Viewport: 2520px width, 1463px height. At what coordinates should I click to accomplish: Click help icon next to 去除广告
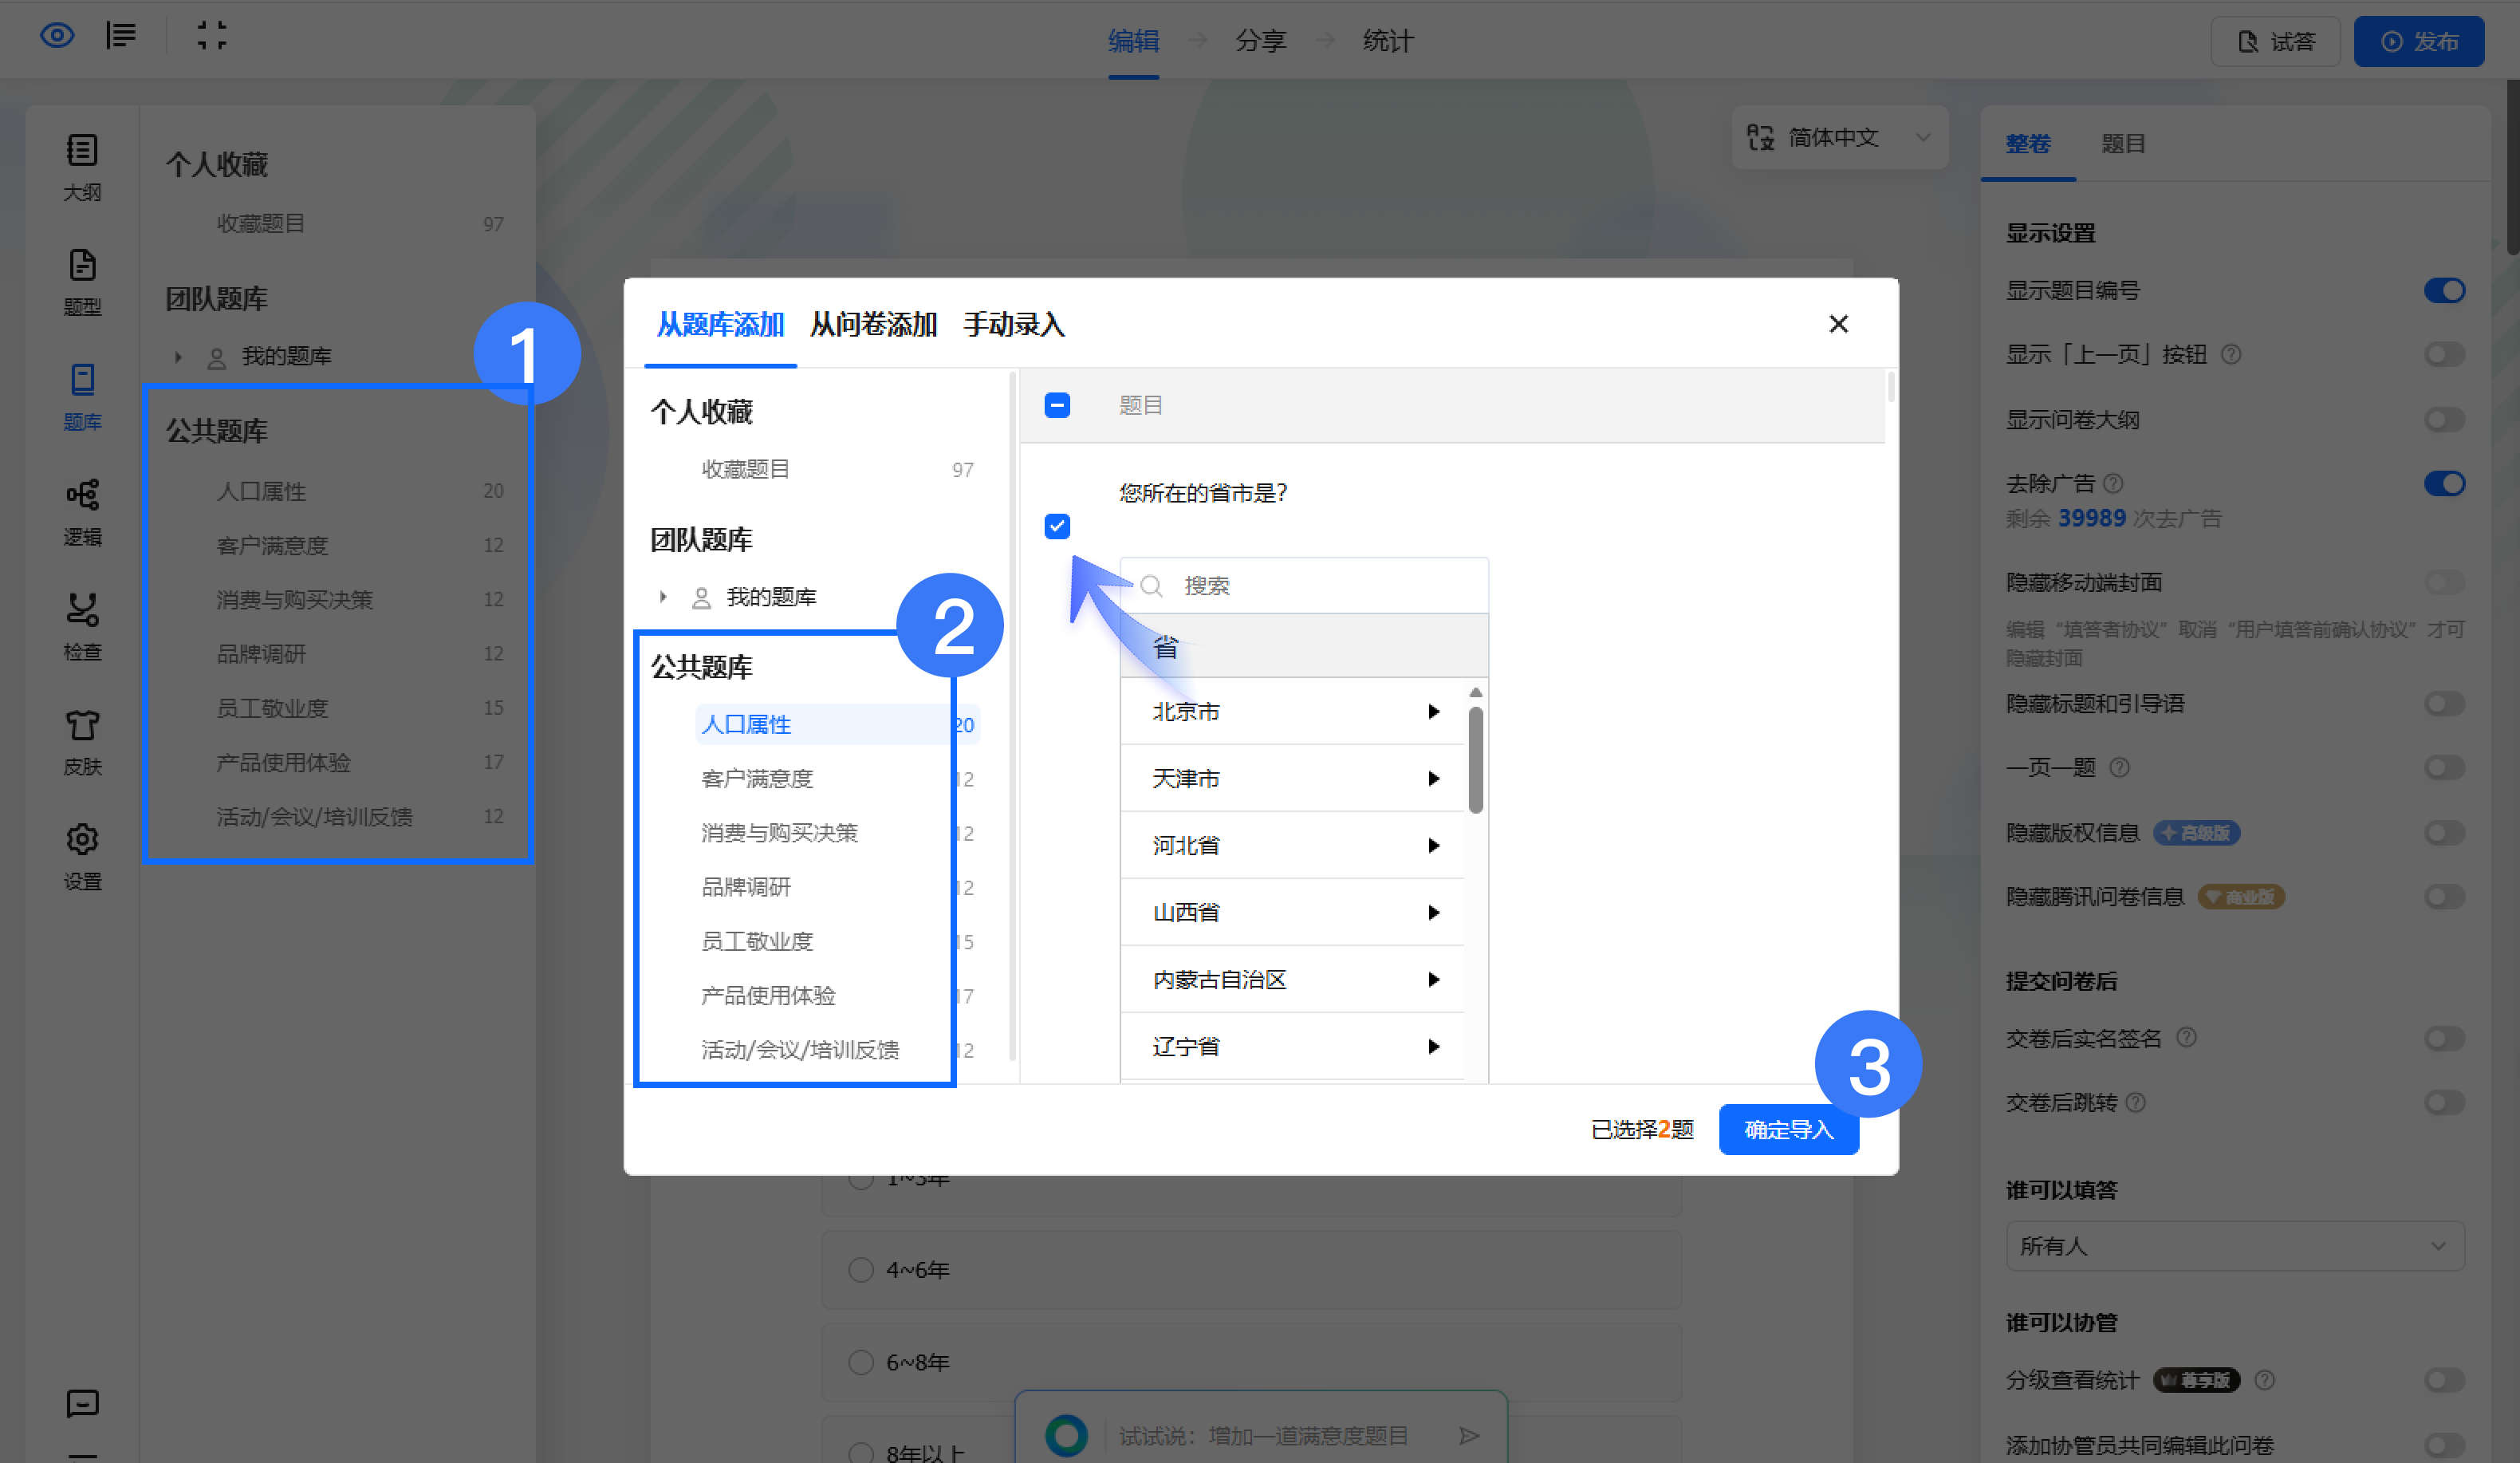click(x=2113, y=484)
